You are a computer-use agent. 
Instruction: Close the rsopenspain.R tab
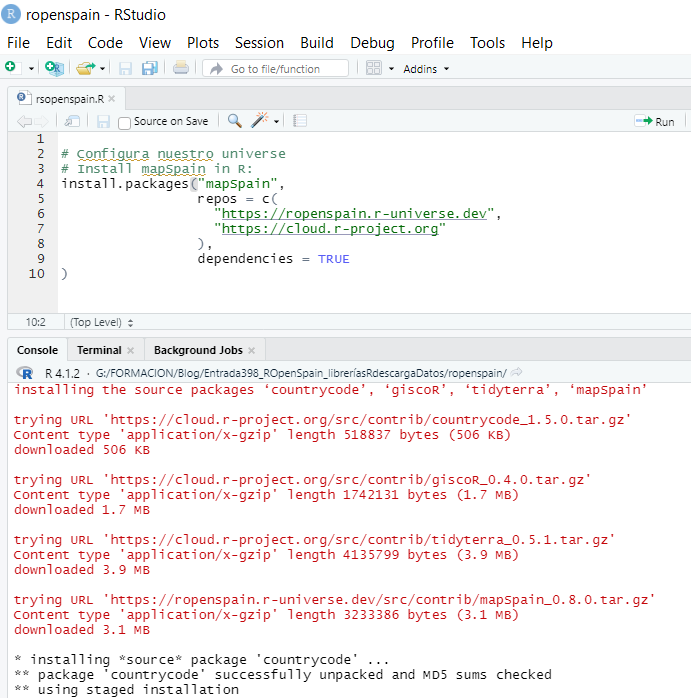point(112,99)
